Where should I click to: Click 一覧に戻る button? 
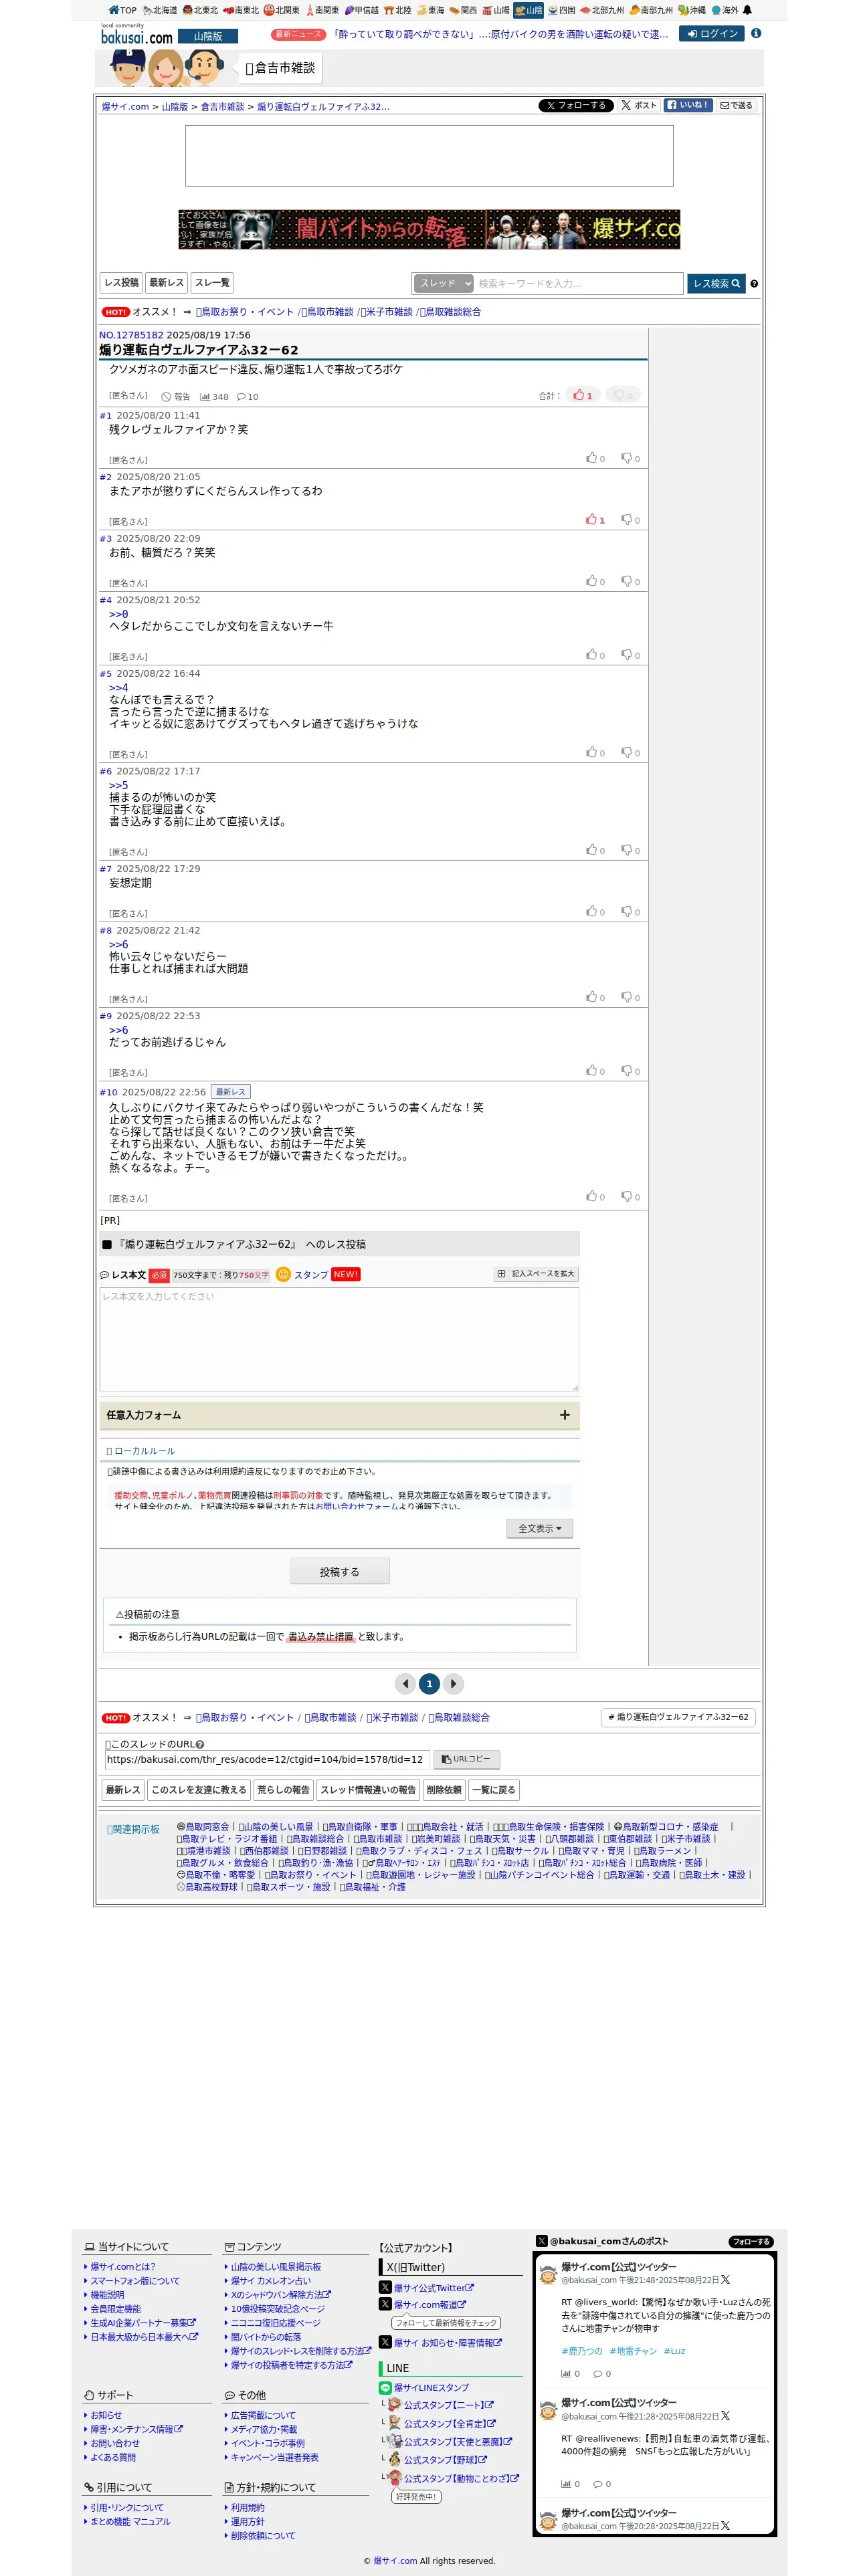coord(493,1790)
